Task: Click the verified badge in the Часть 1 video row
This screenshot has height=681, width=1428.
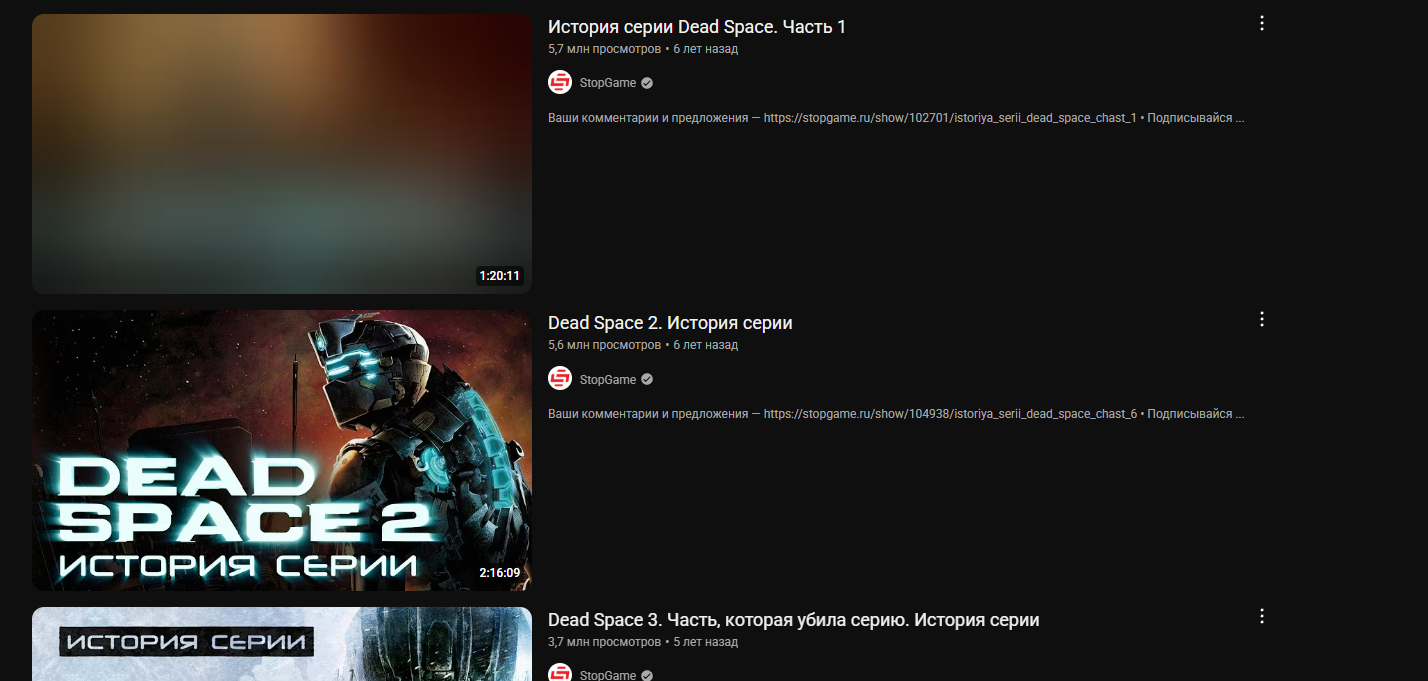Action: pyautogui.click(x=647, y=83)
